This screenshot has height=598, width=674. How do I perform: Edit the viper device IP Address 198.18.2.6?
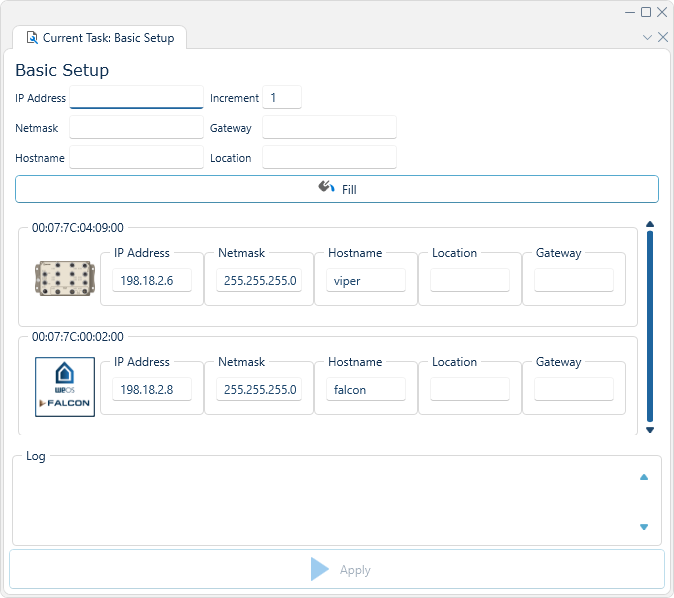(x=151, y=281)
